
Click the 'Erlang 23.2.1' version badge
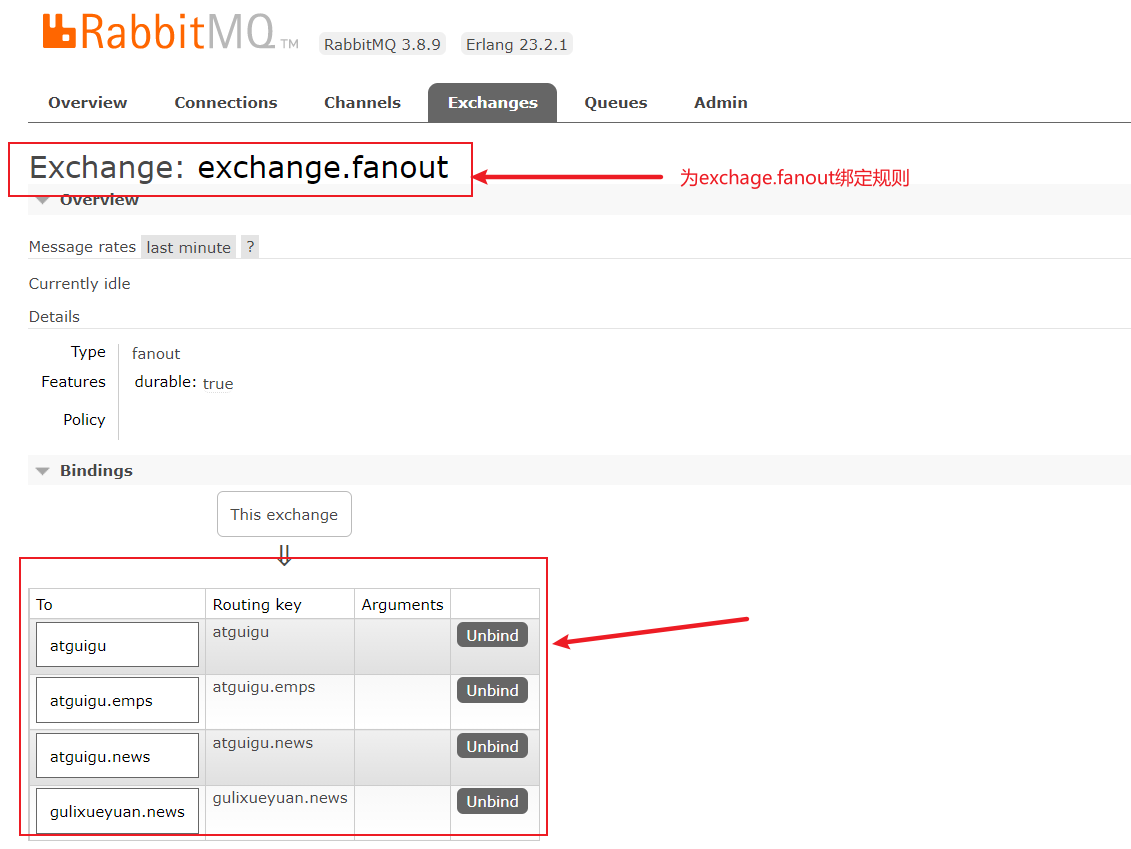coord(516,44)
